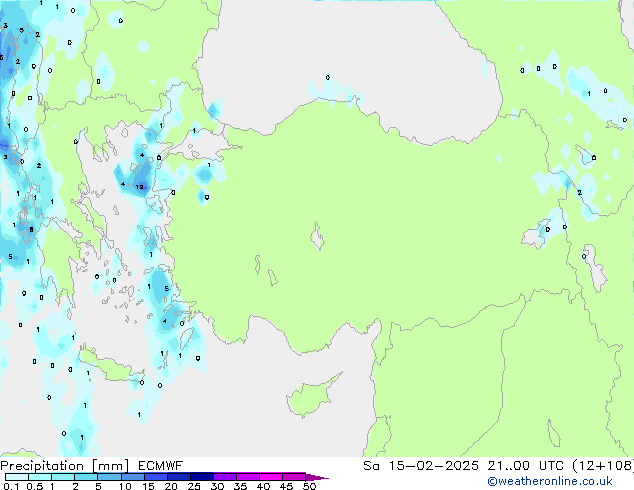This screenshot has width=634, height=490.
Task: Click the legend label 25
Action: coord(194,486)
